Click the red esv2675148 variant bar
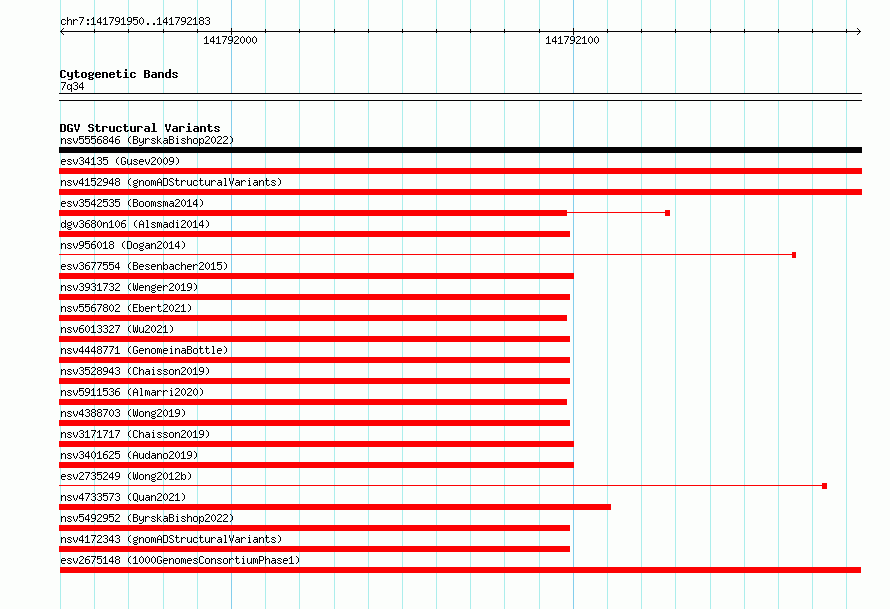The width and height of the screenshot is (890, 609). [x=460, y=570]
